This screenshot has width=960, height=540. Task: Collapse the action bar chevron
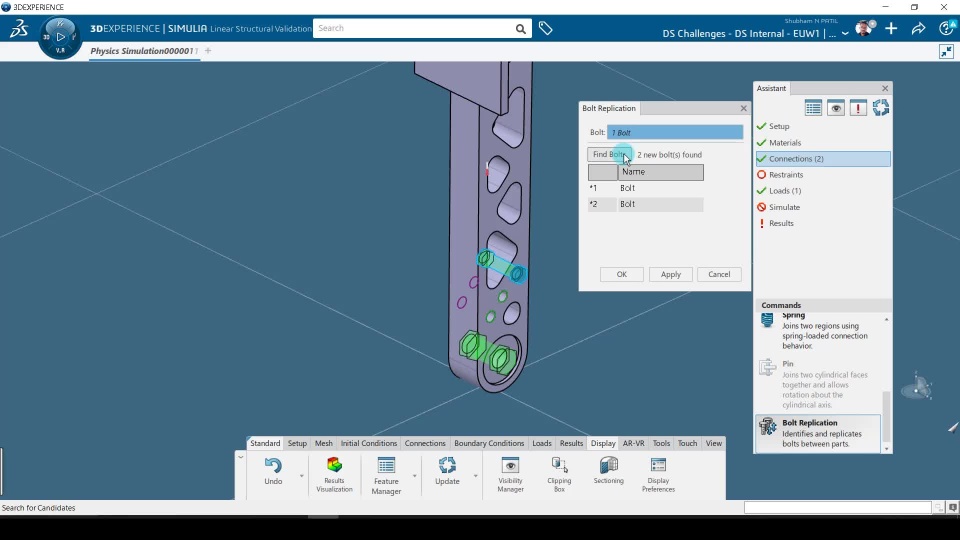click(241, 457)
